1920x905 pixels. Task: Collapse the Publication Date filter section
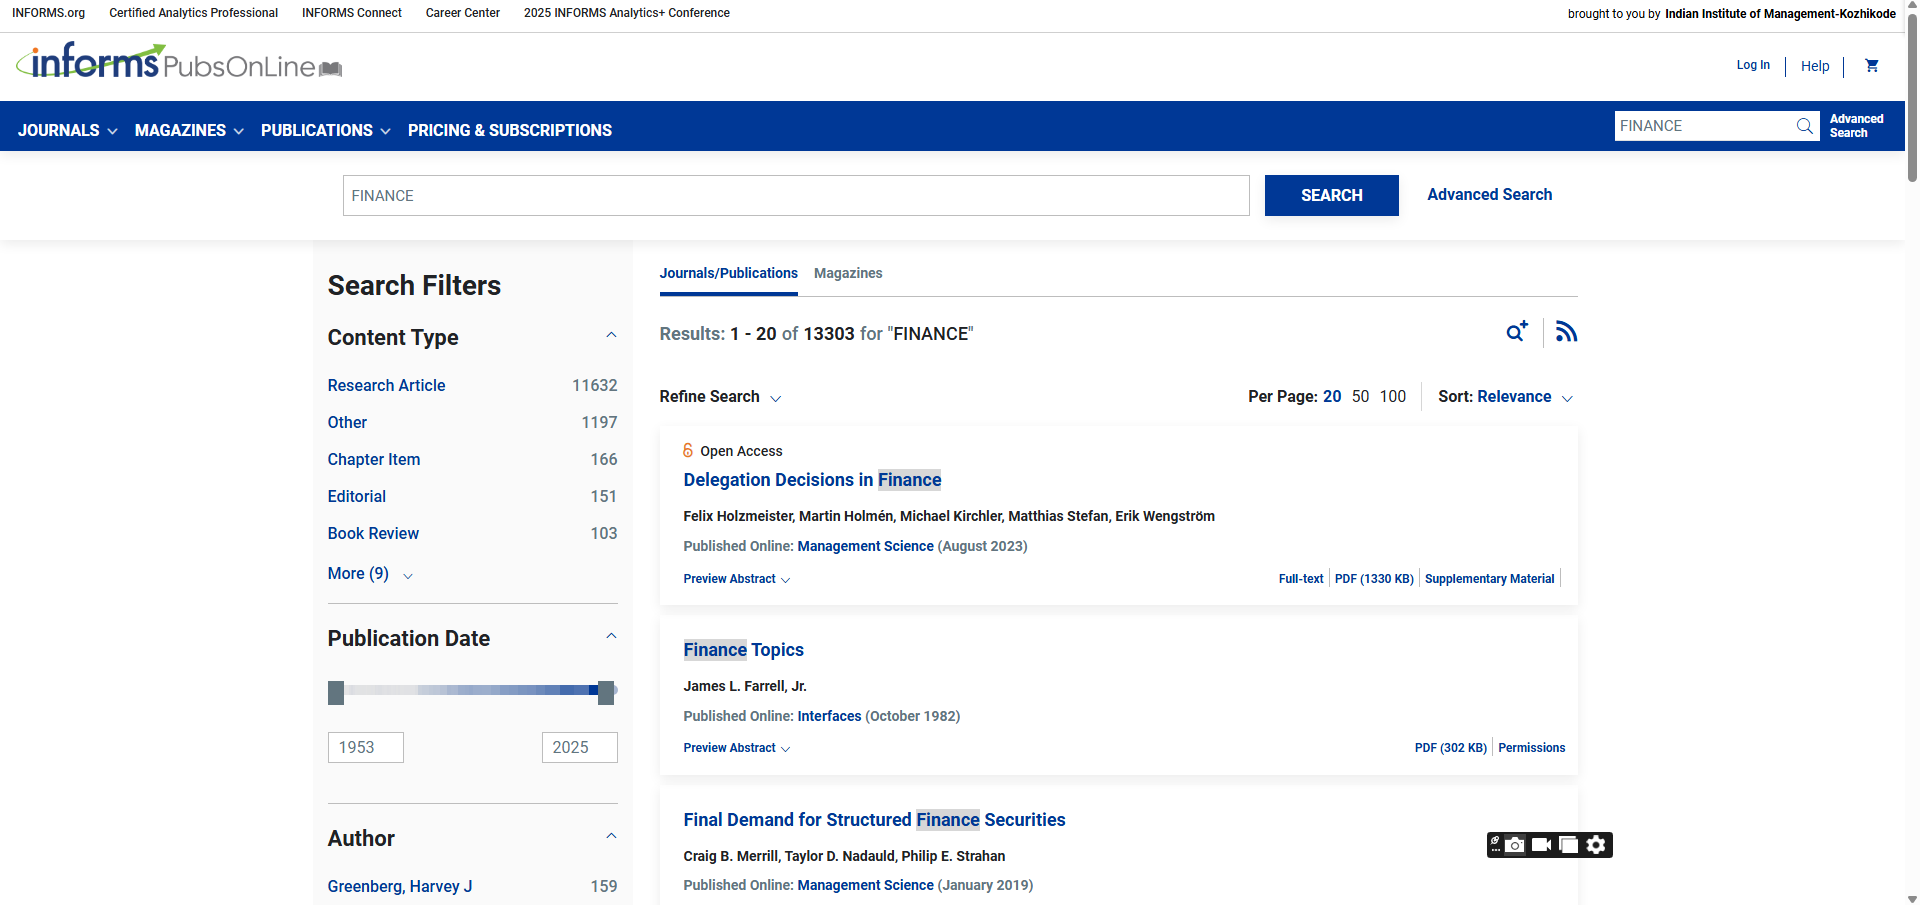pyautogui.click(x=611, y=637)
